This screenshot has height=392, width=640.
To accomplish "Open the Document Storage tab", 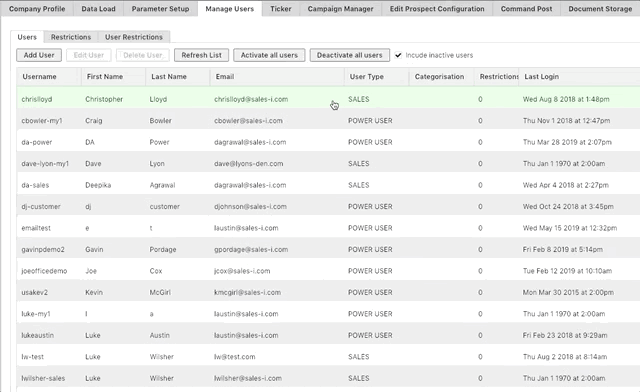I will coord(600,9).
